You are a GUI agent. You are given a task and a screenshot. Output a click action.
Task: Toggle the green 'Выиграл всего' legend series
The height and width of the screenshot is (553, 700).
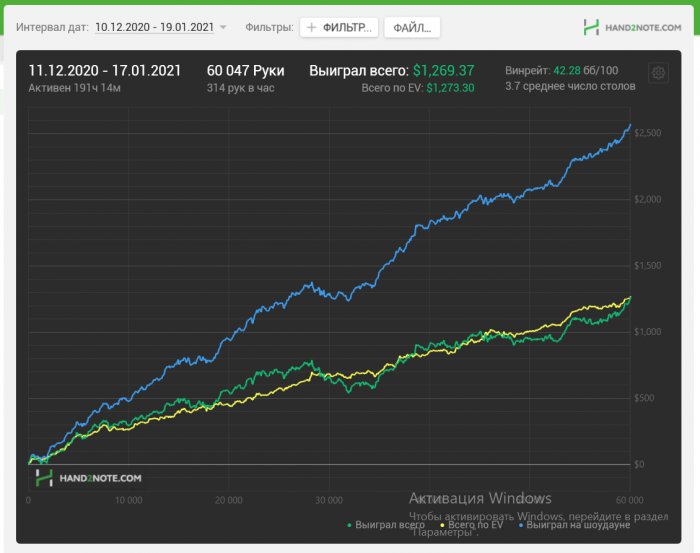pos(386,525)
